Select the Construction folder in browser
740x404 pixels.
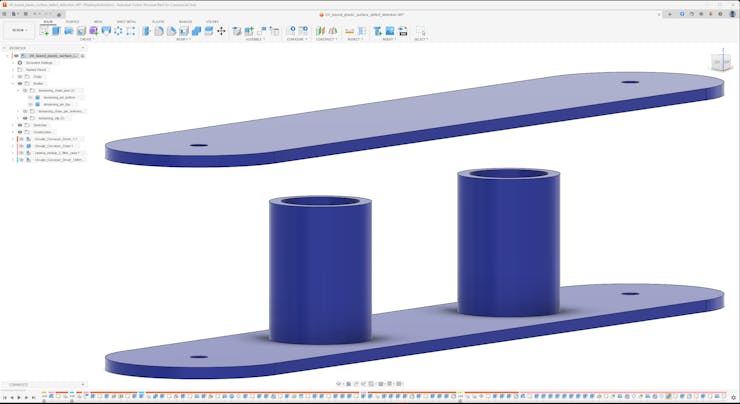click(x=42, y=132)
